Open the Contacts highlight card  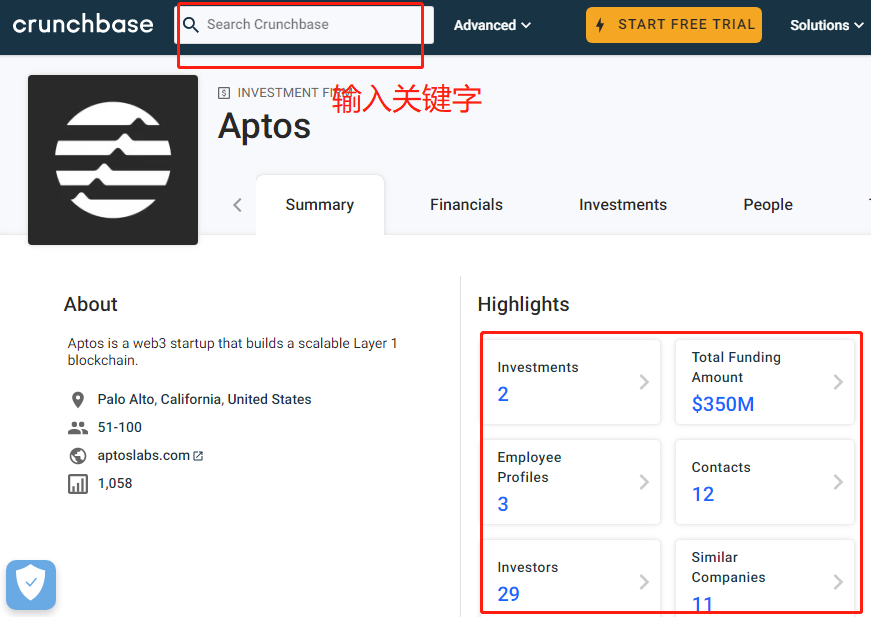(x=765, y=482)
